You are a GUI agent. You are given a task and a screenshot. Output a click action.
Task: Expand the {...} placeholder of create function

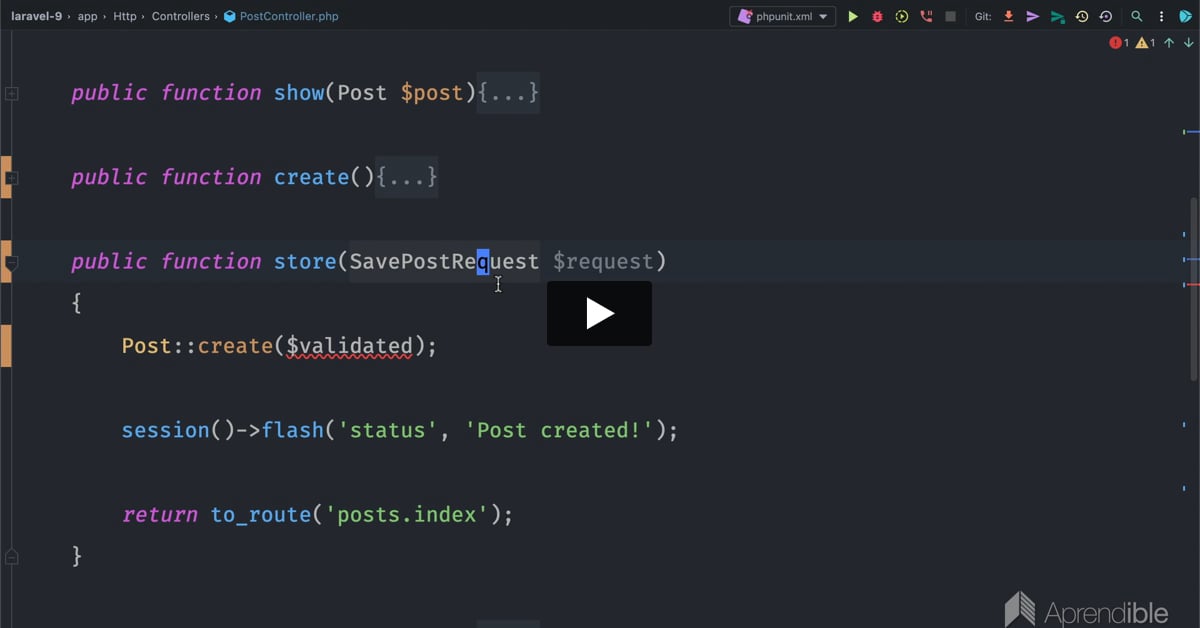406,177
